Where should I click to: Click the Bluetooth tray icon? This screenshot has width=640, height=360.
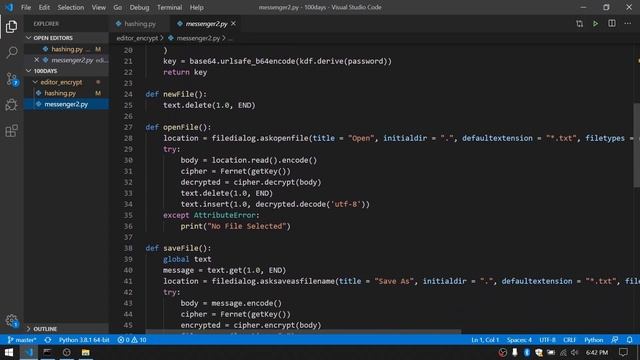point(527,352)
